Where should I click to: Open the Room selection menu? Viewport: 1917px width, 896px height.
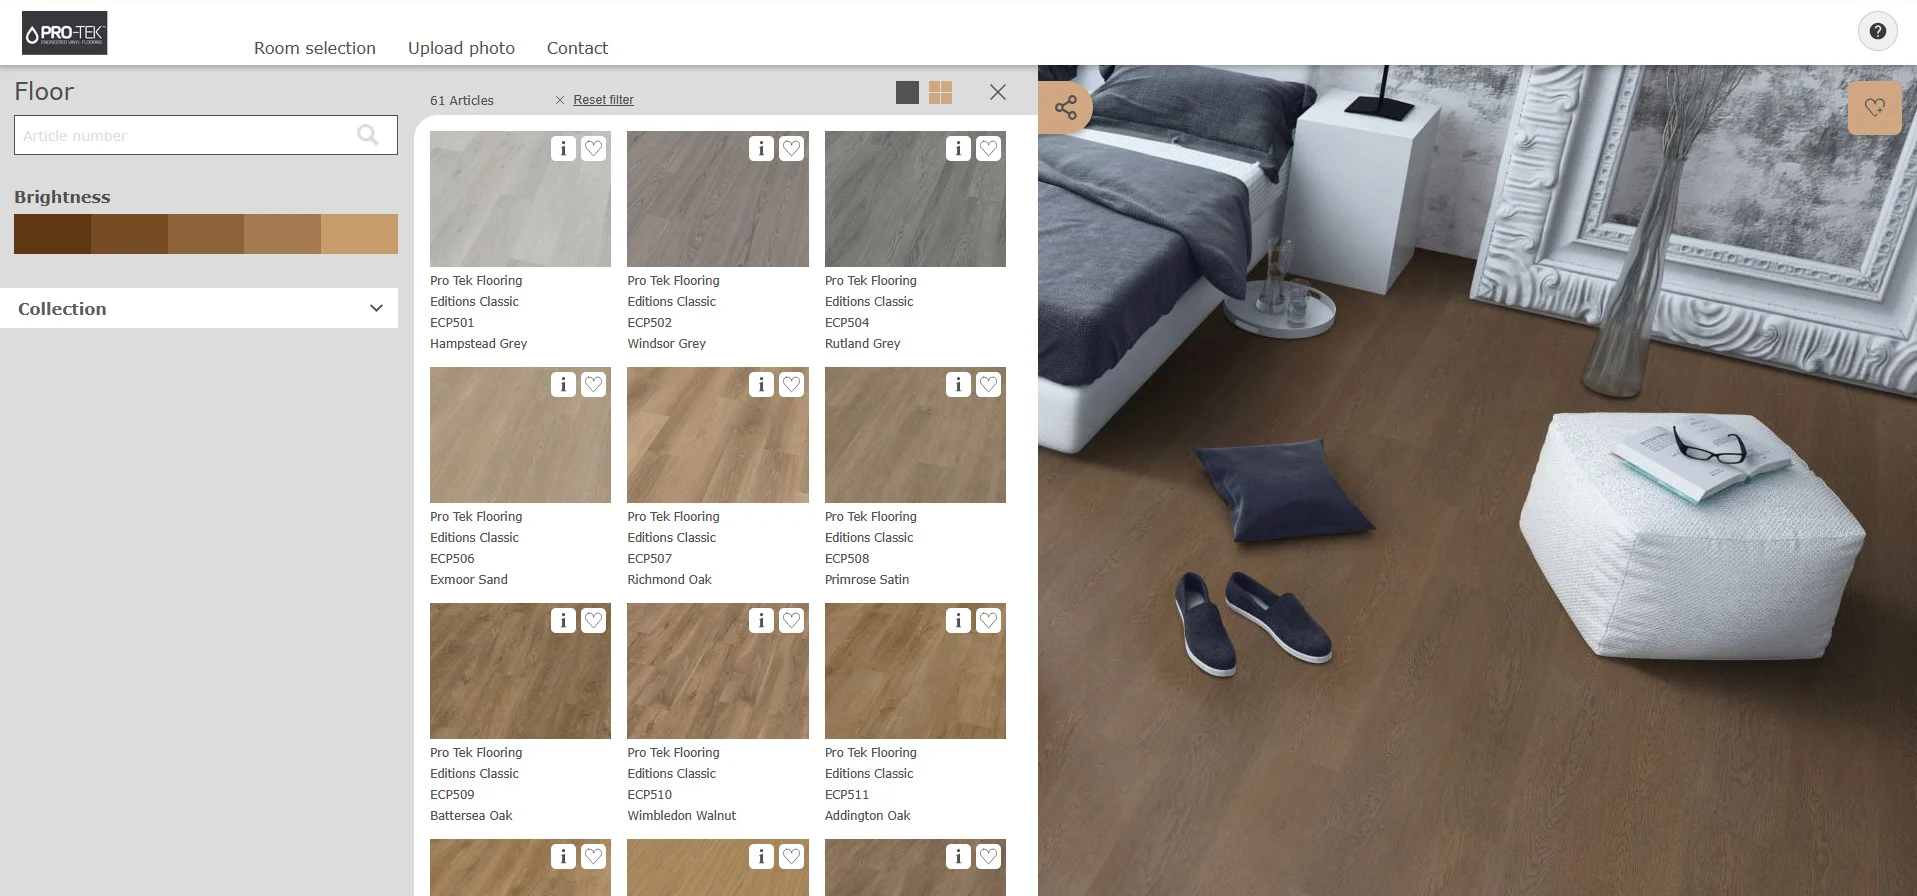point(314,48)
